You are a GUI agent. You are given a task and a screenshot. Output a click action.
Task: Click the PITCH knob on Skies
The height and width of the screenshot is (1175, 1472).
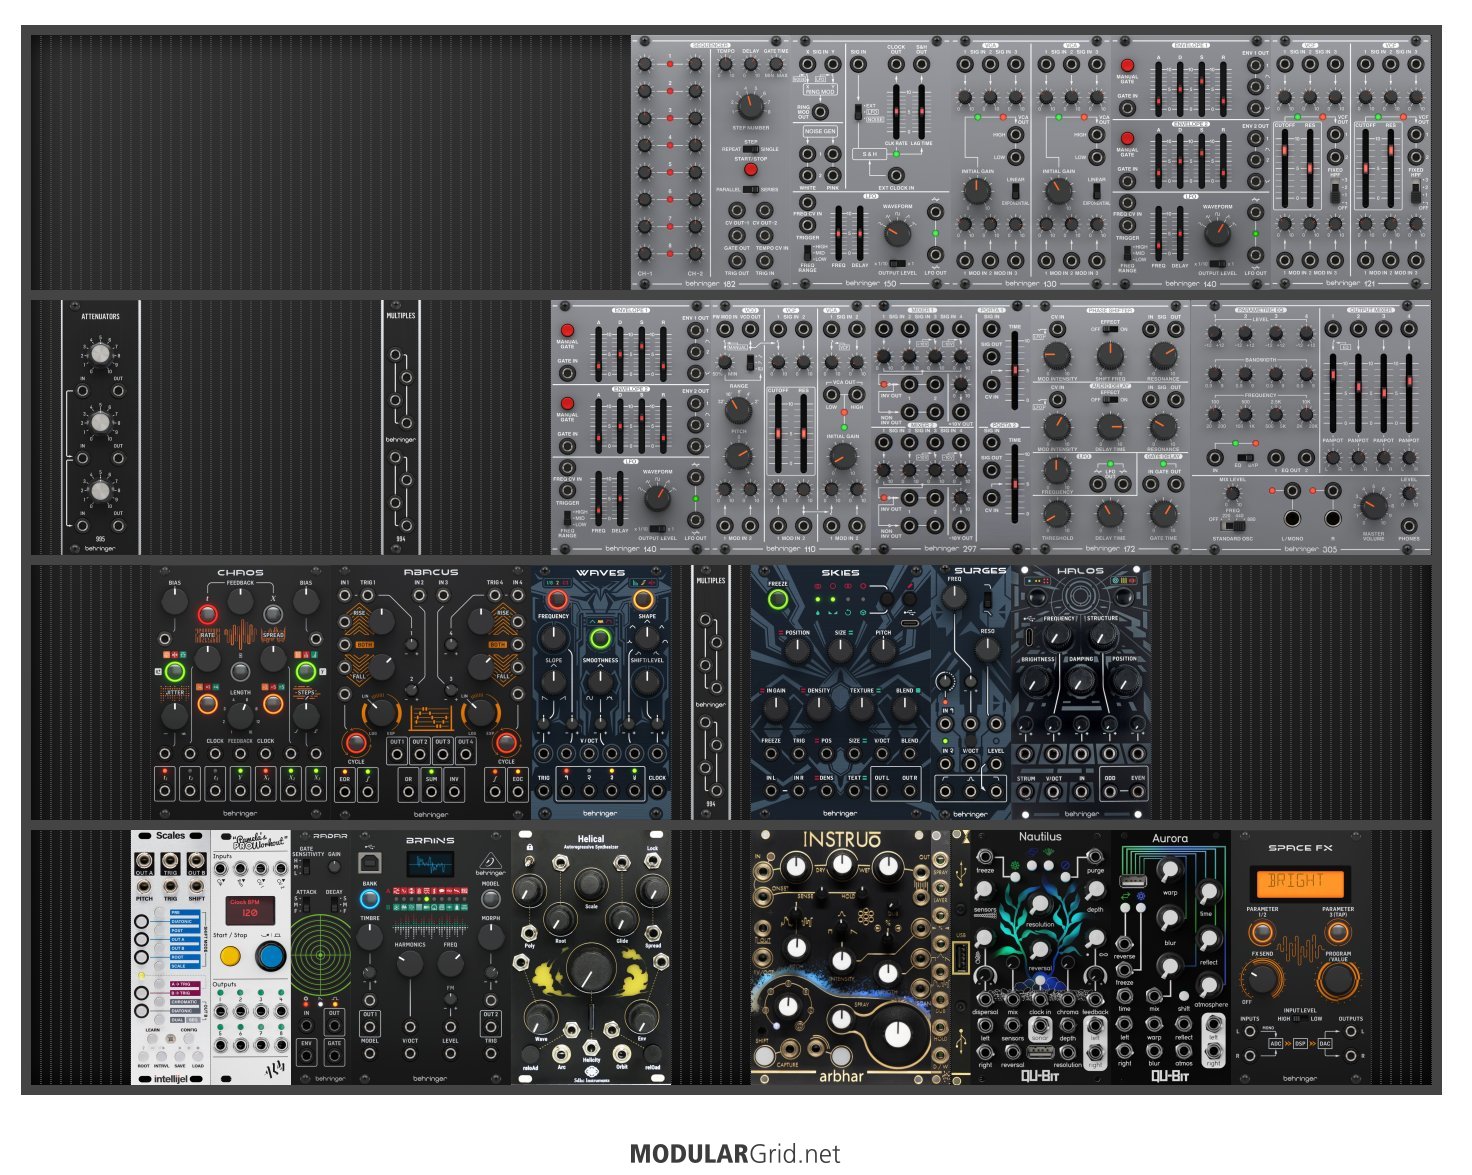883,651
